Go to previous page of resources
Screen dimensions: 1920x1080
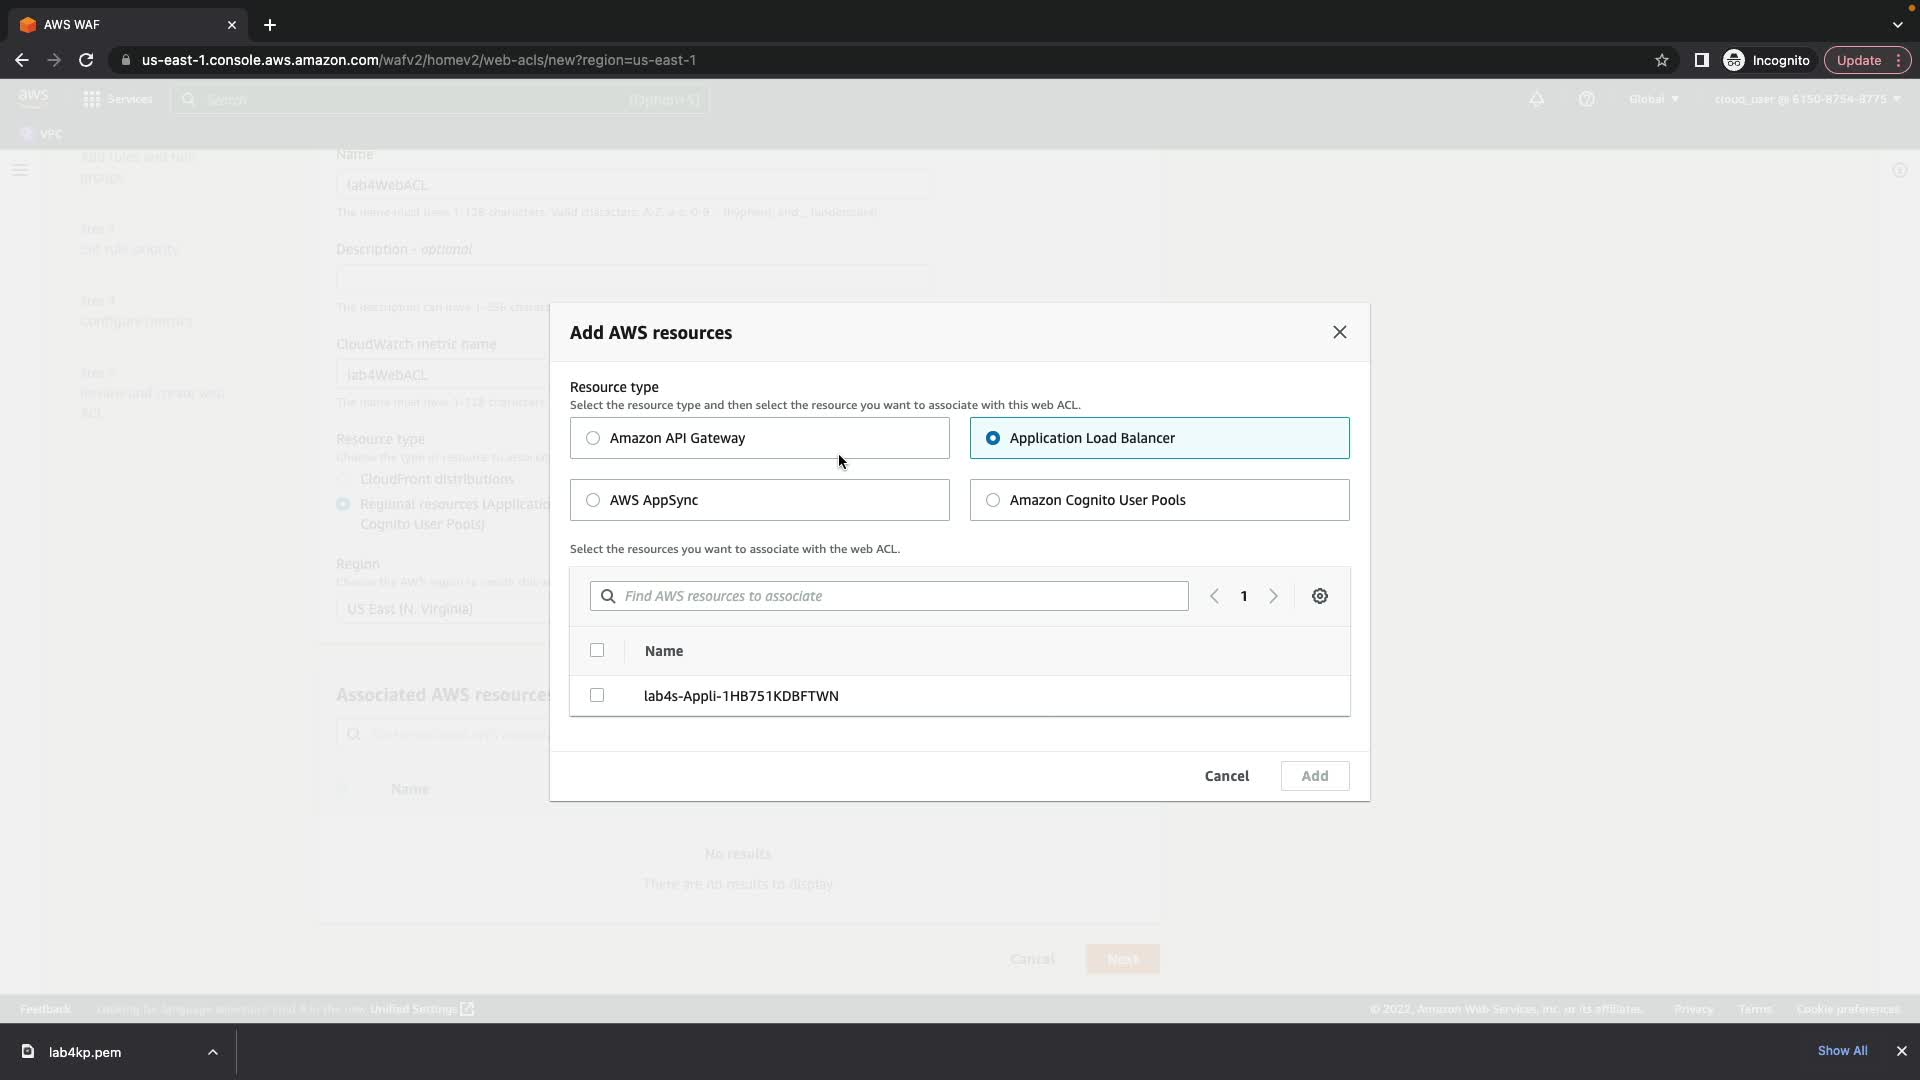[x=1214, y=596]
